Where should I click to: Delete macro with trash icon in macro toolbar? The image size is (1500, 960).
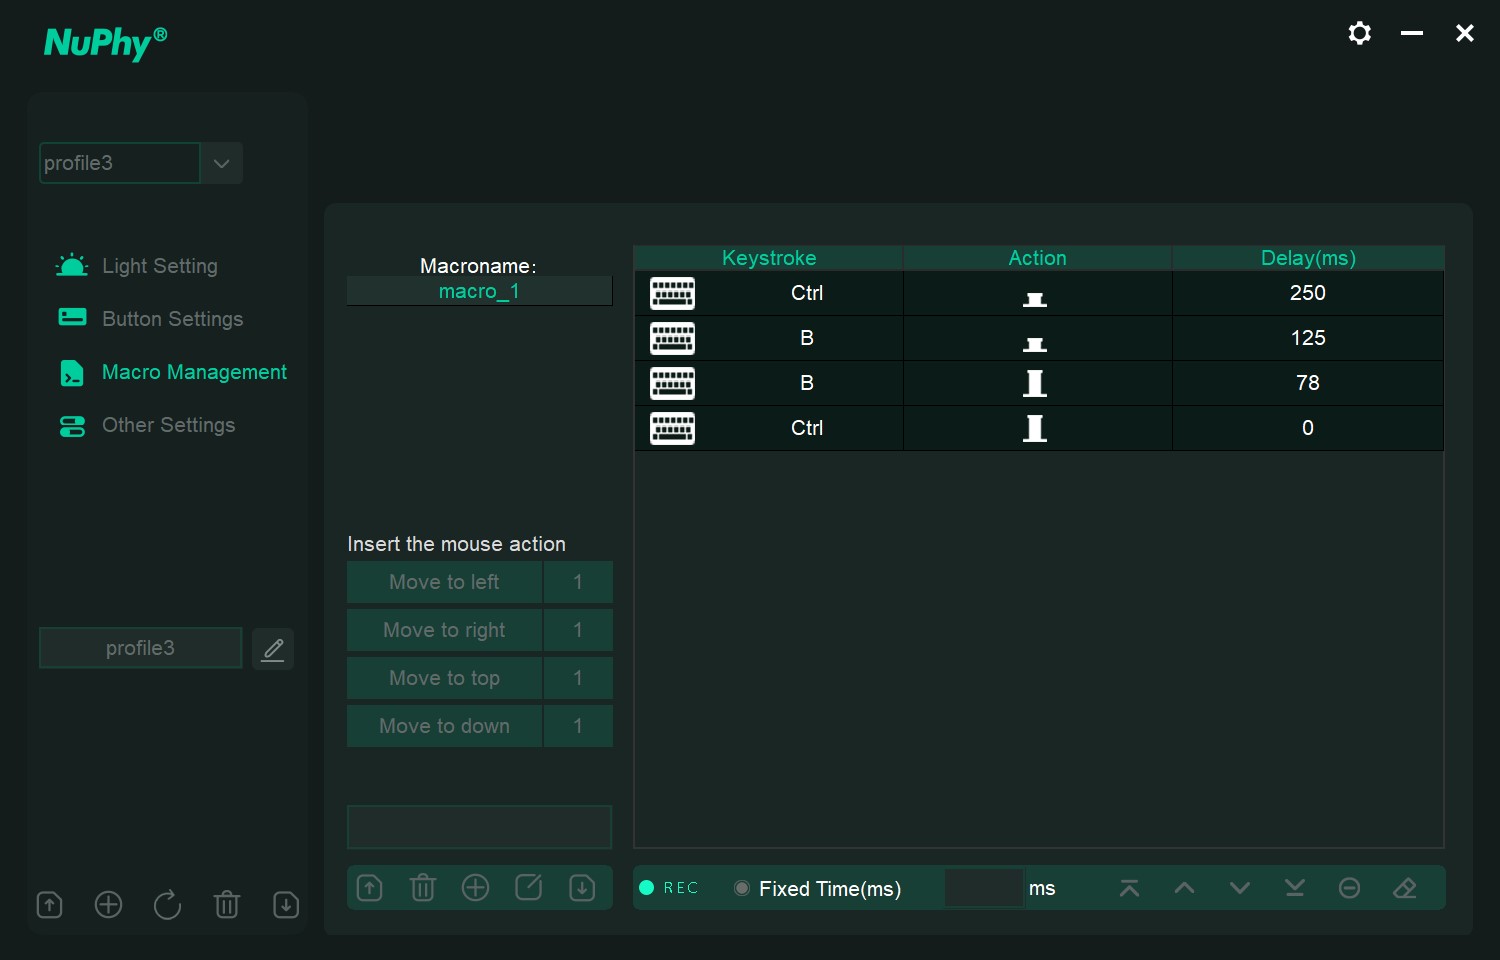coord(423,888)
